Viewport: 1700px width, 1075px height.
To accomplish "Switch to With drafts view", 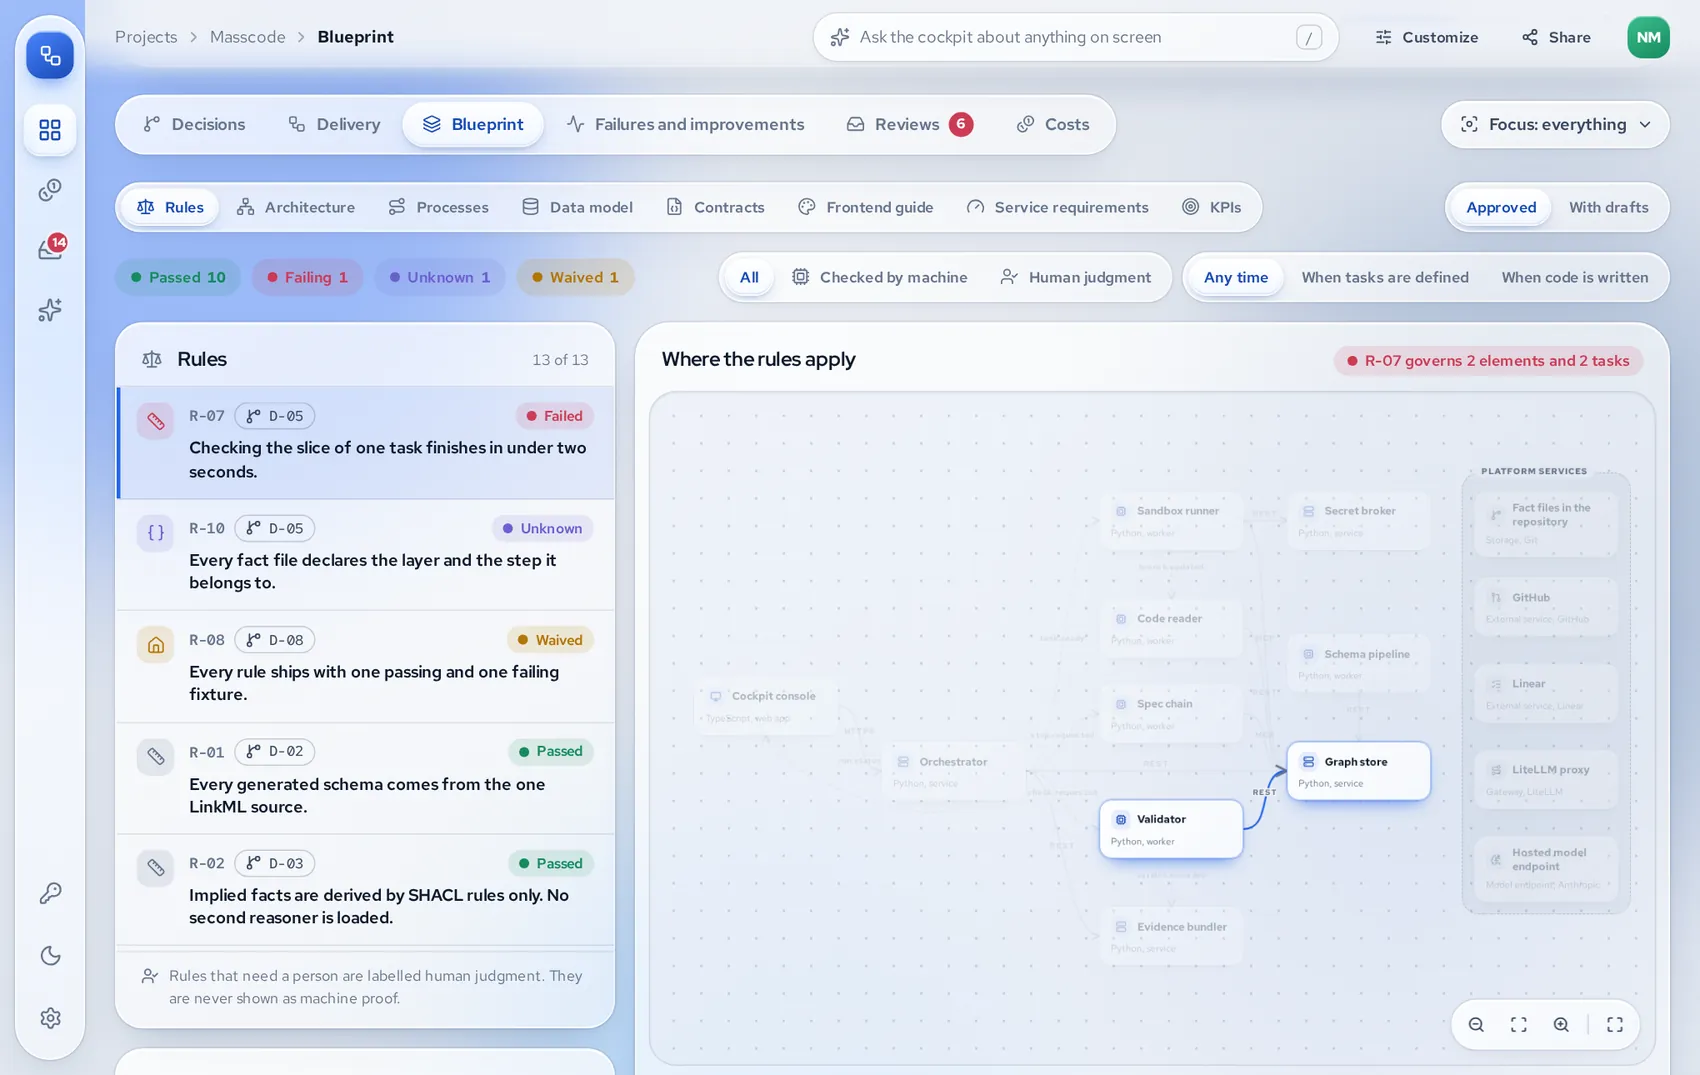I will (x=1608, y=207).
